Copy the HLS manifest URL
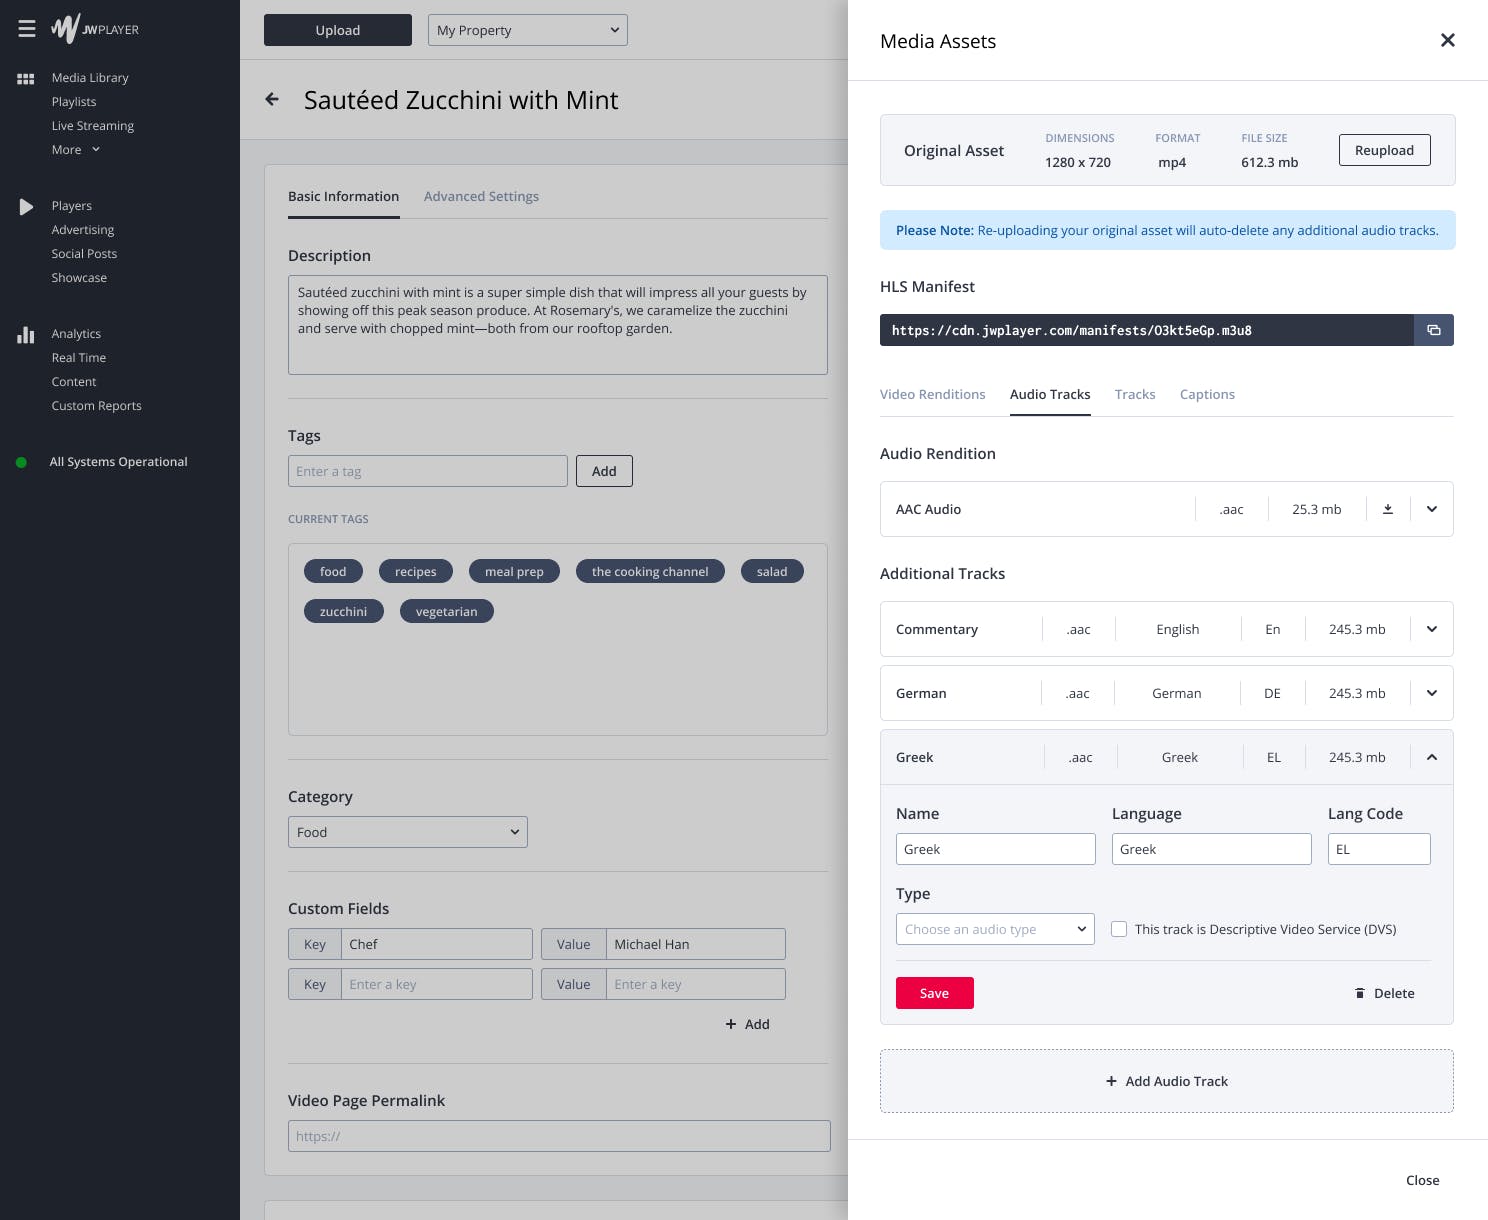The height and width of the screenshot is (1220, 1488). (x=1434, y=330)
